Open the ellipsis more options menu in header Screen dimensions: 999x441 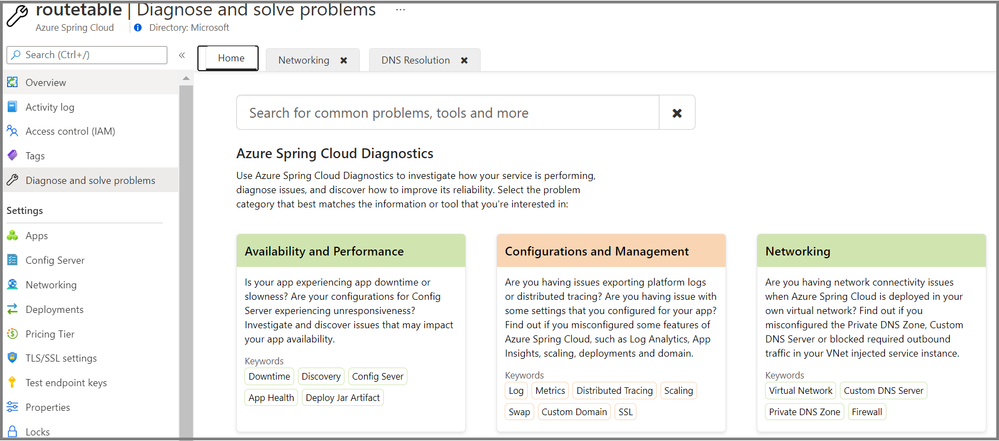[400, 10]
